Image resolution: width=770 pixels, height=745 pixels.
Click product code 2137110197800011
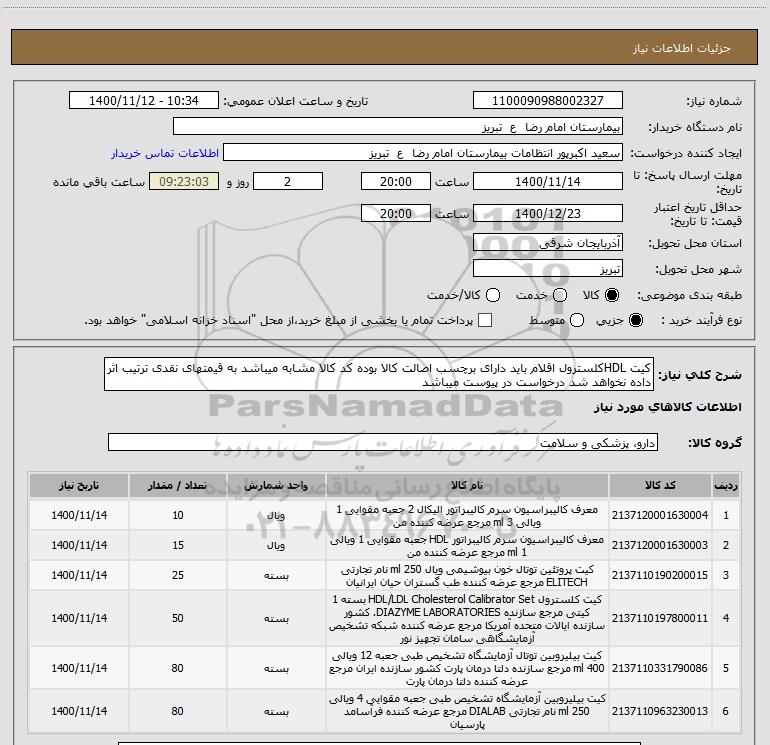tap(660, 618)
